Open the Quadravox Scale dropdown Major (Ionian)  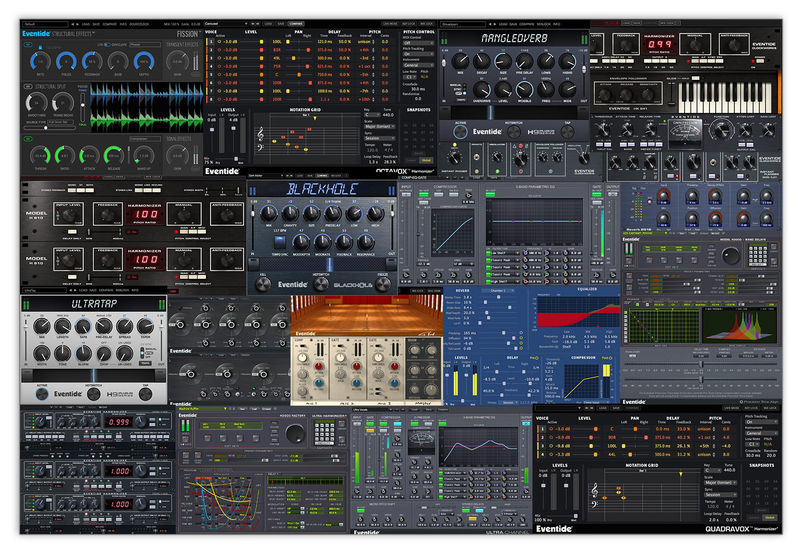pyautogui.click(x=720, y=483)
